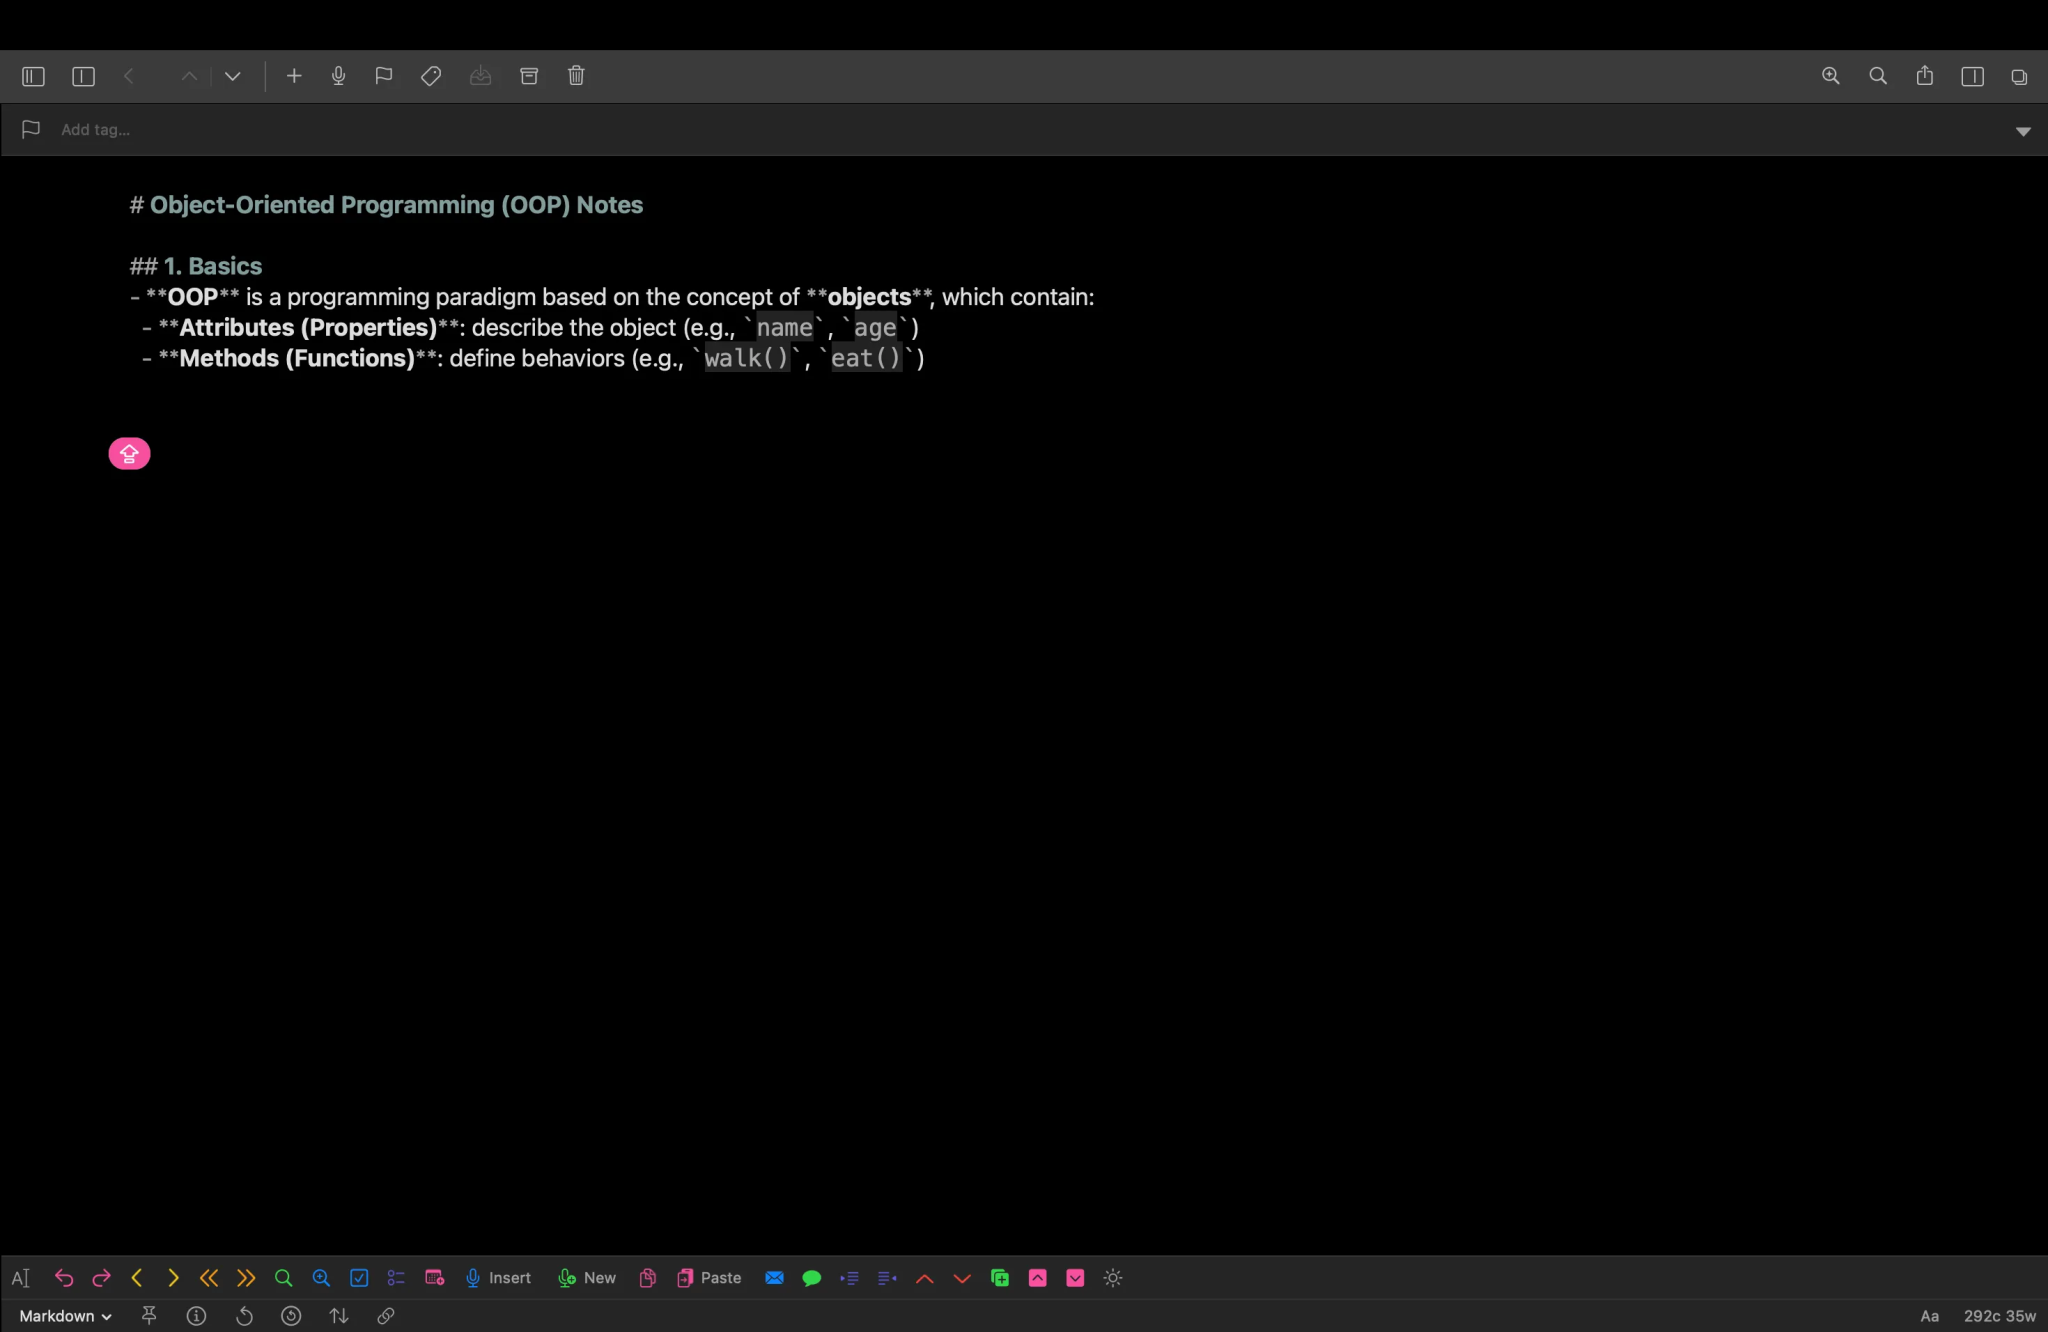Screen dimensions: 2048x1332
Task: Expand the tag bar with the chevron
Action: [x=2022, y=130]
